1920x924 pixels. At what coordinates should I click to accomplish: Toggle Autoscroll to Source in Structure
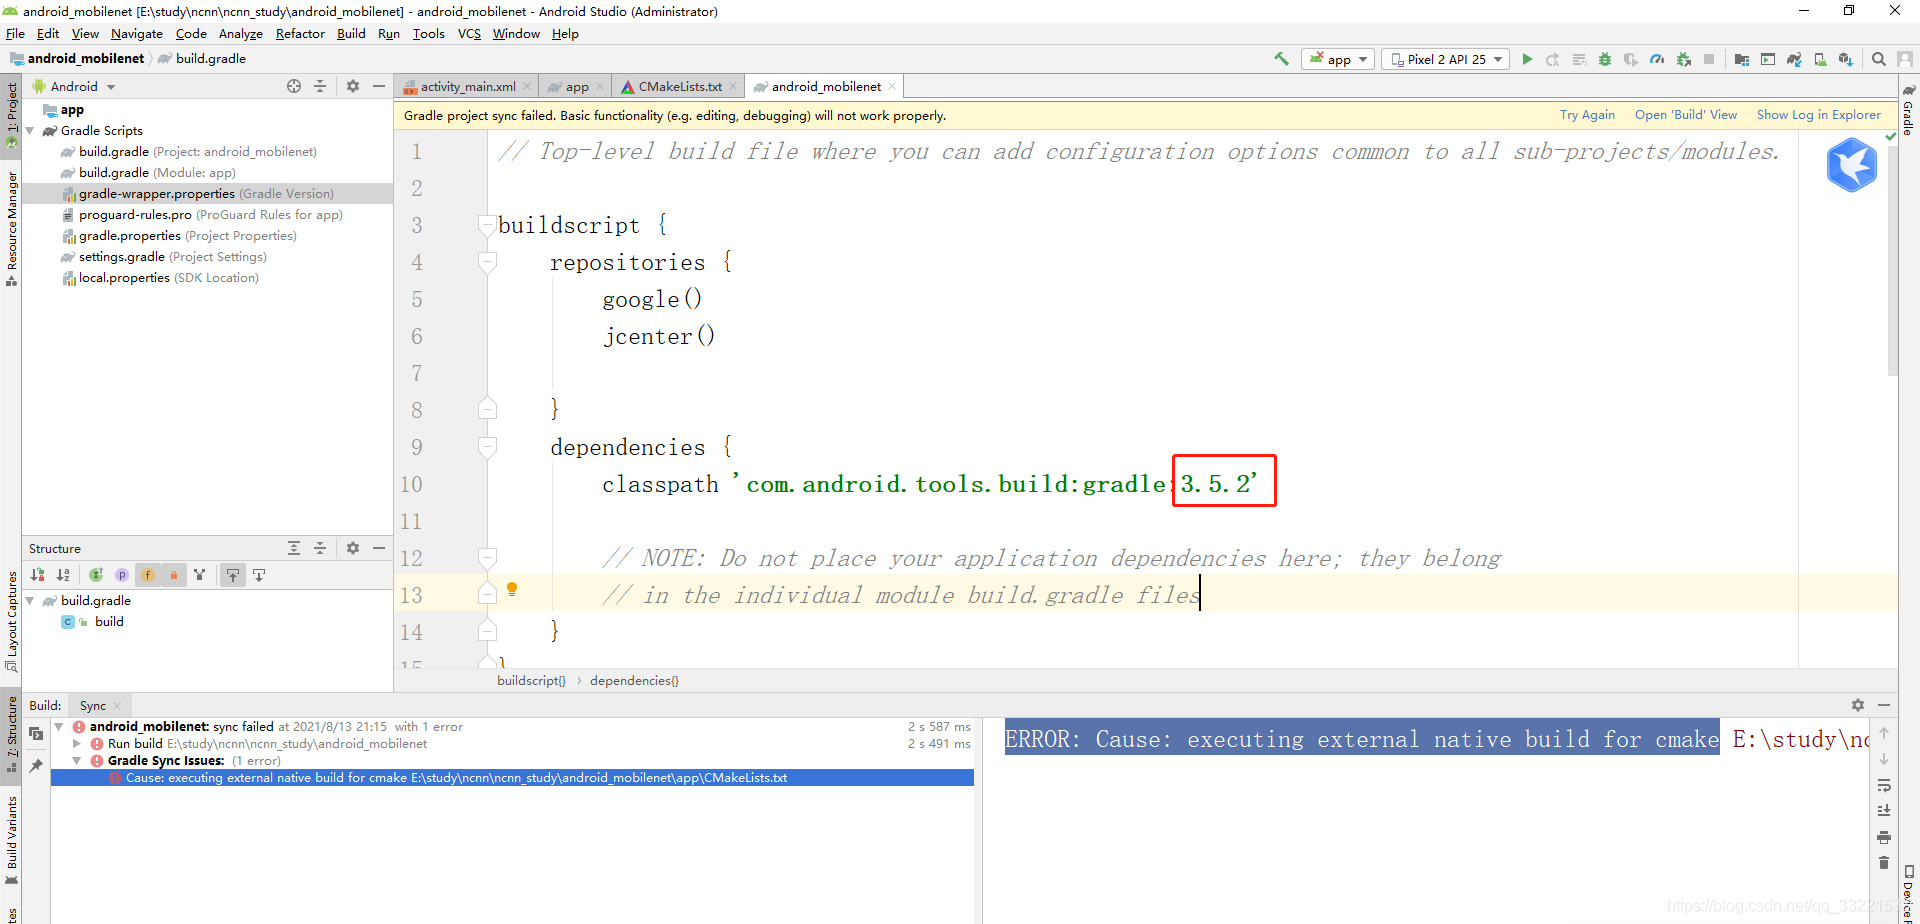pos(233,575)
